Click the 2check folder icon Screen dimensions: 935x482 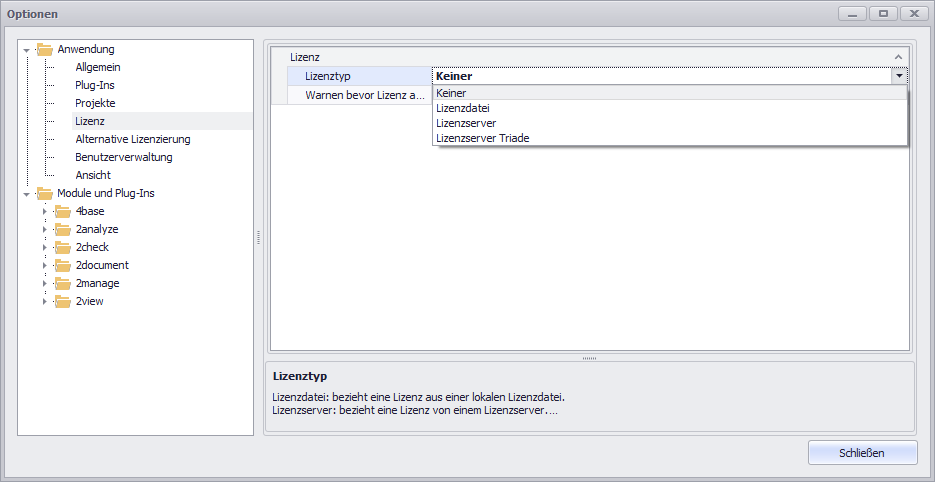64,247
